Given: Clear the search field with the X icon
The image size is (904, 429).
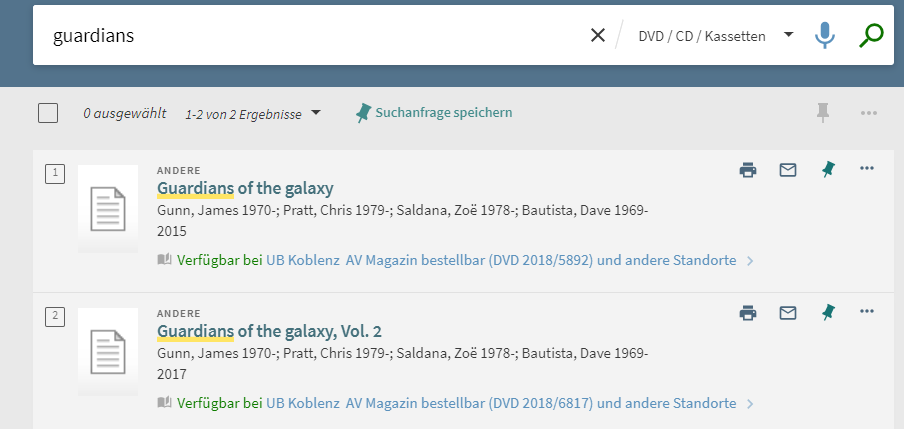Looking at the screenshot, I should pos(598,36).
